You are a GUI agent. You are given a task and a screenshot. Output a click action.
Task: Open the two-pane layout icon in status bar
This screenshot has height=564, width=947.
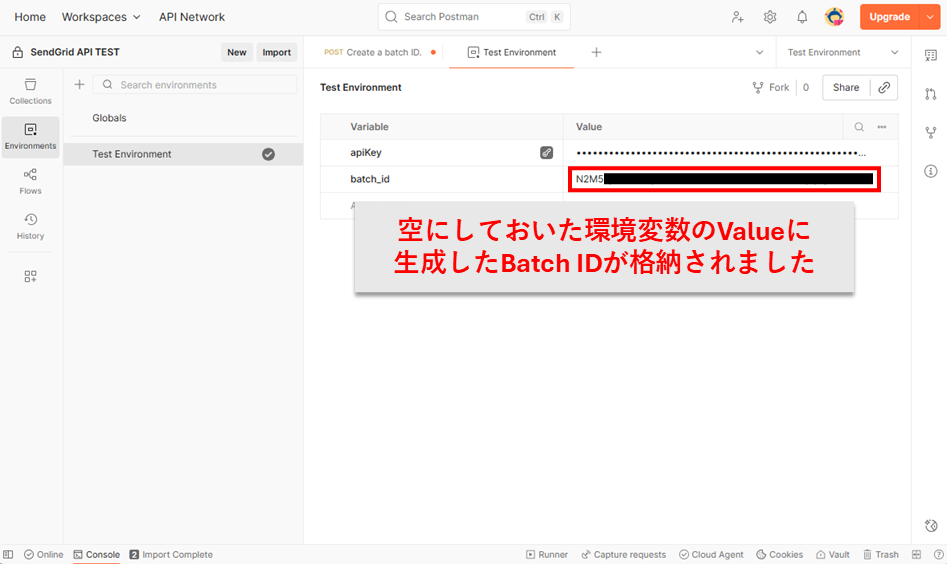click(916, 554)
